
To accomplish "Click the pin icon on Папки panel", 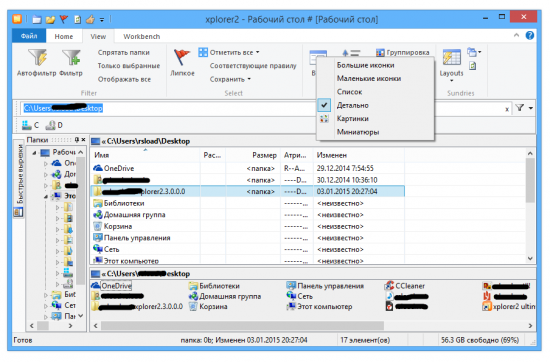I will point(77,140).
